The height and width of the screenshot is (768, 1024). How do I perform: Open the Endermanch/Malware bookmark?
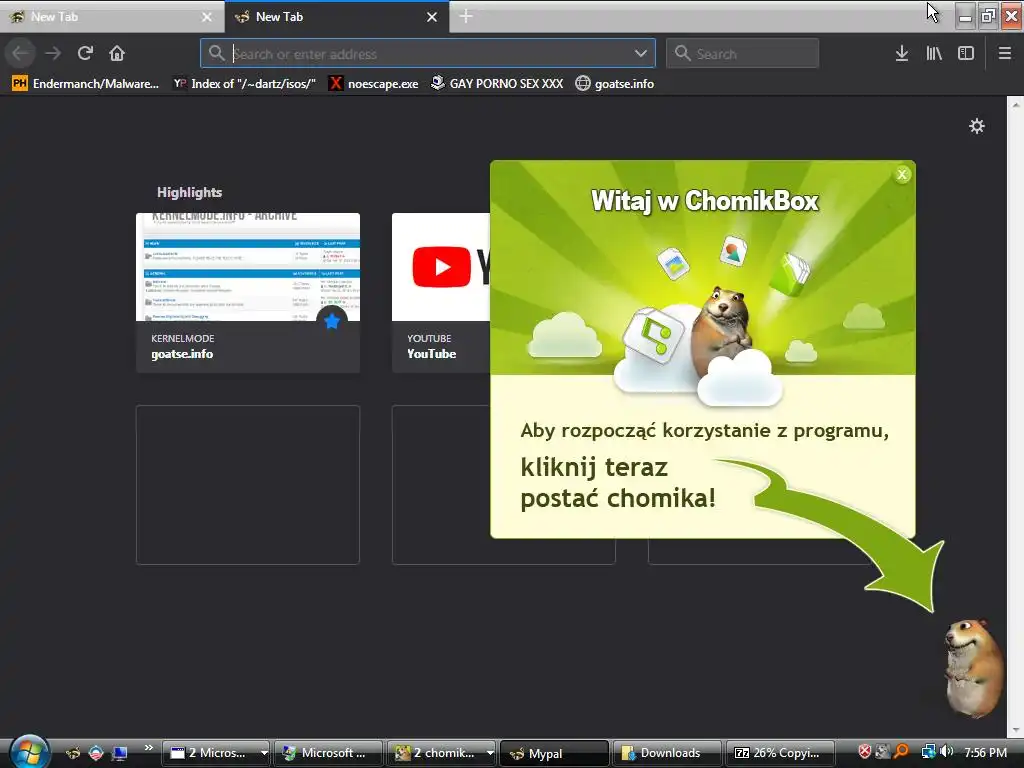pyautogui.click(x=86, y=84)
